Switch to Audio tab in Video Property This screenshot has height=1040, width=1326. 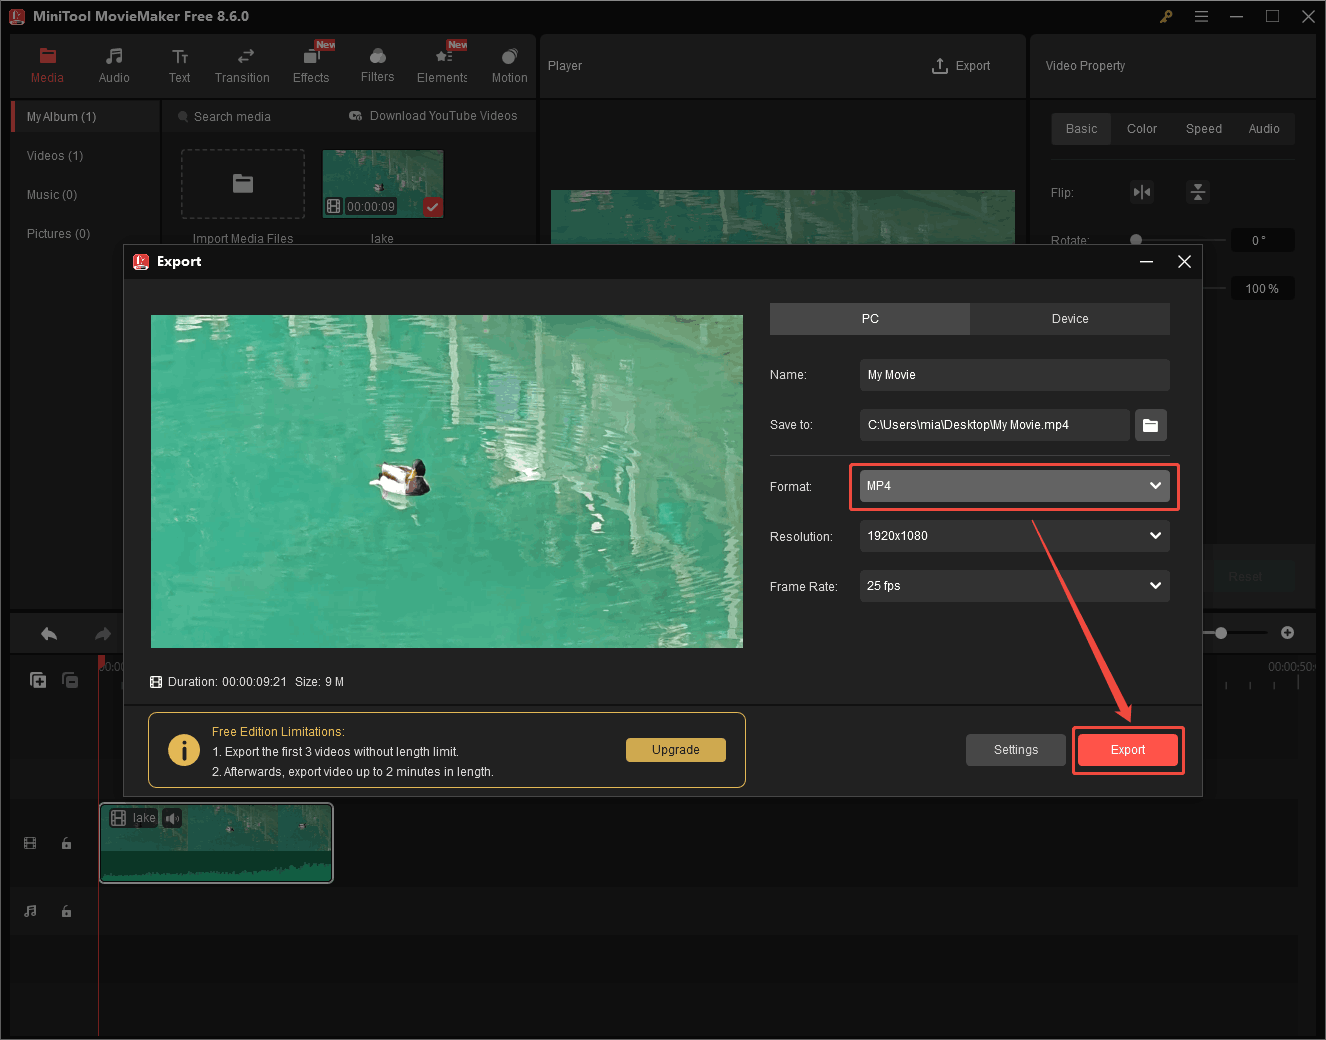coord(1264,129)
